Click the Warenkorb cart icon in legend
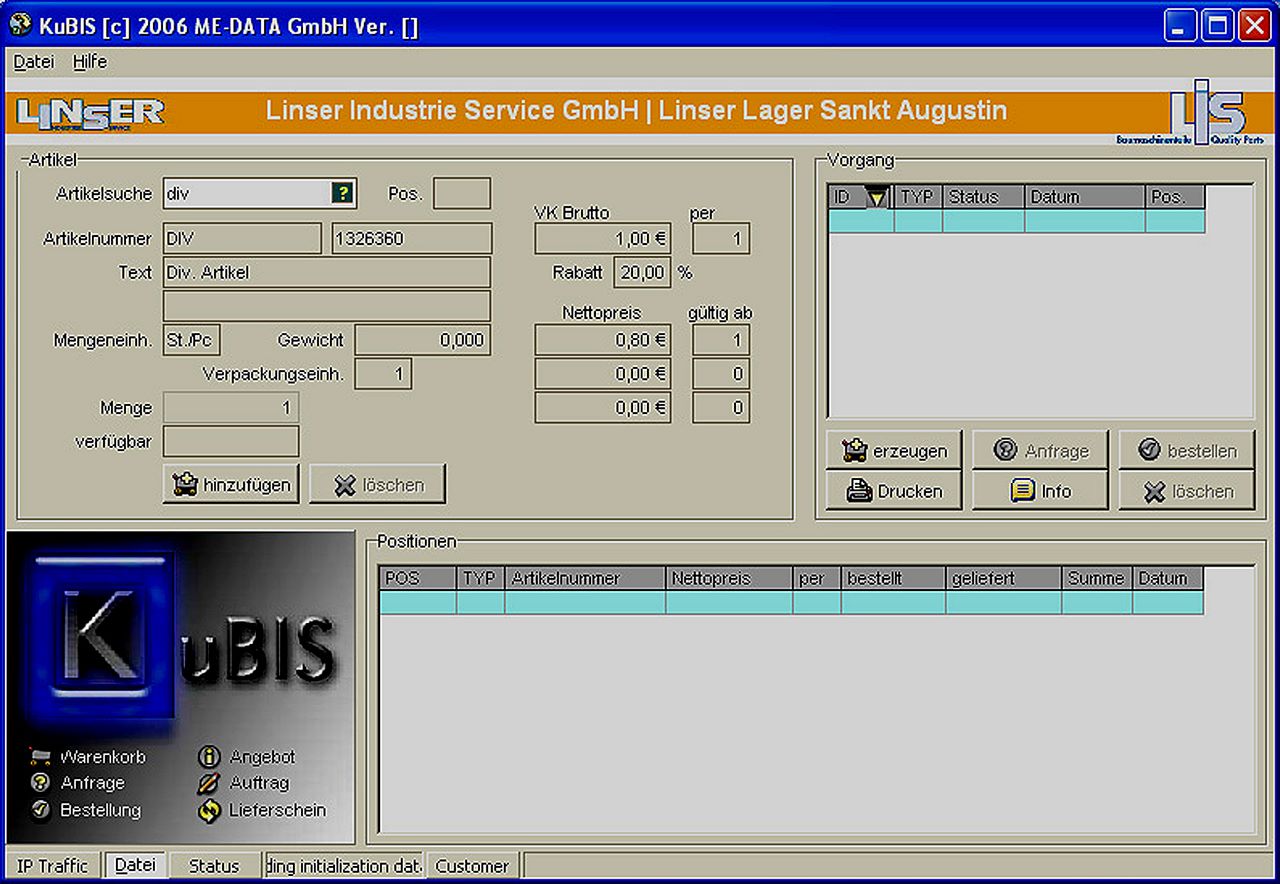The height and width of the screenshot is (884, 1280). [x=40, y=757]
